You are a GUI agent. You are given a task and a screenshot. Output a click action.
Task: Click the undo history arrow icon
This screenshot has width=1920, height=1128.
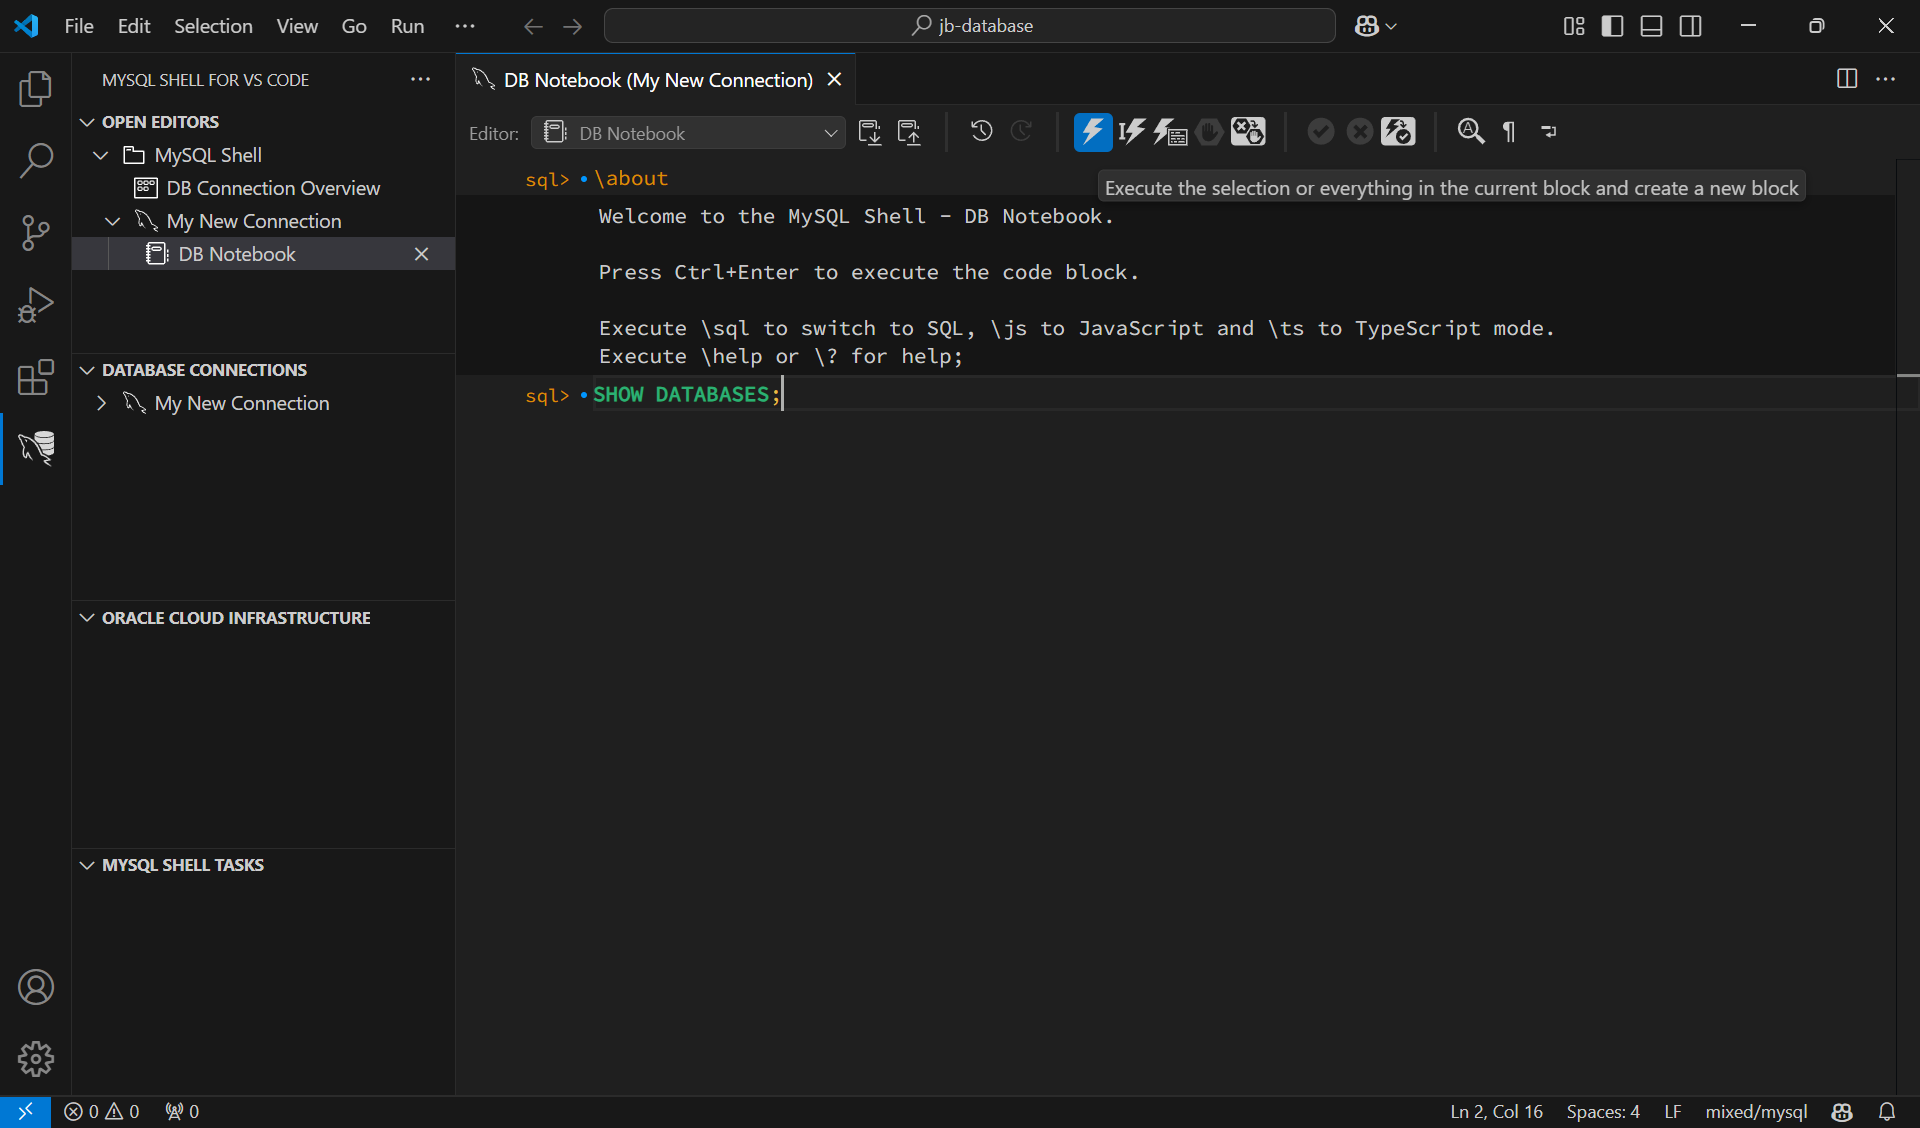pos(981,132)
